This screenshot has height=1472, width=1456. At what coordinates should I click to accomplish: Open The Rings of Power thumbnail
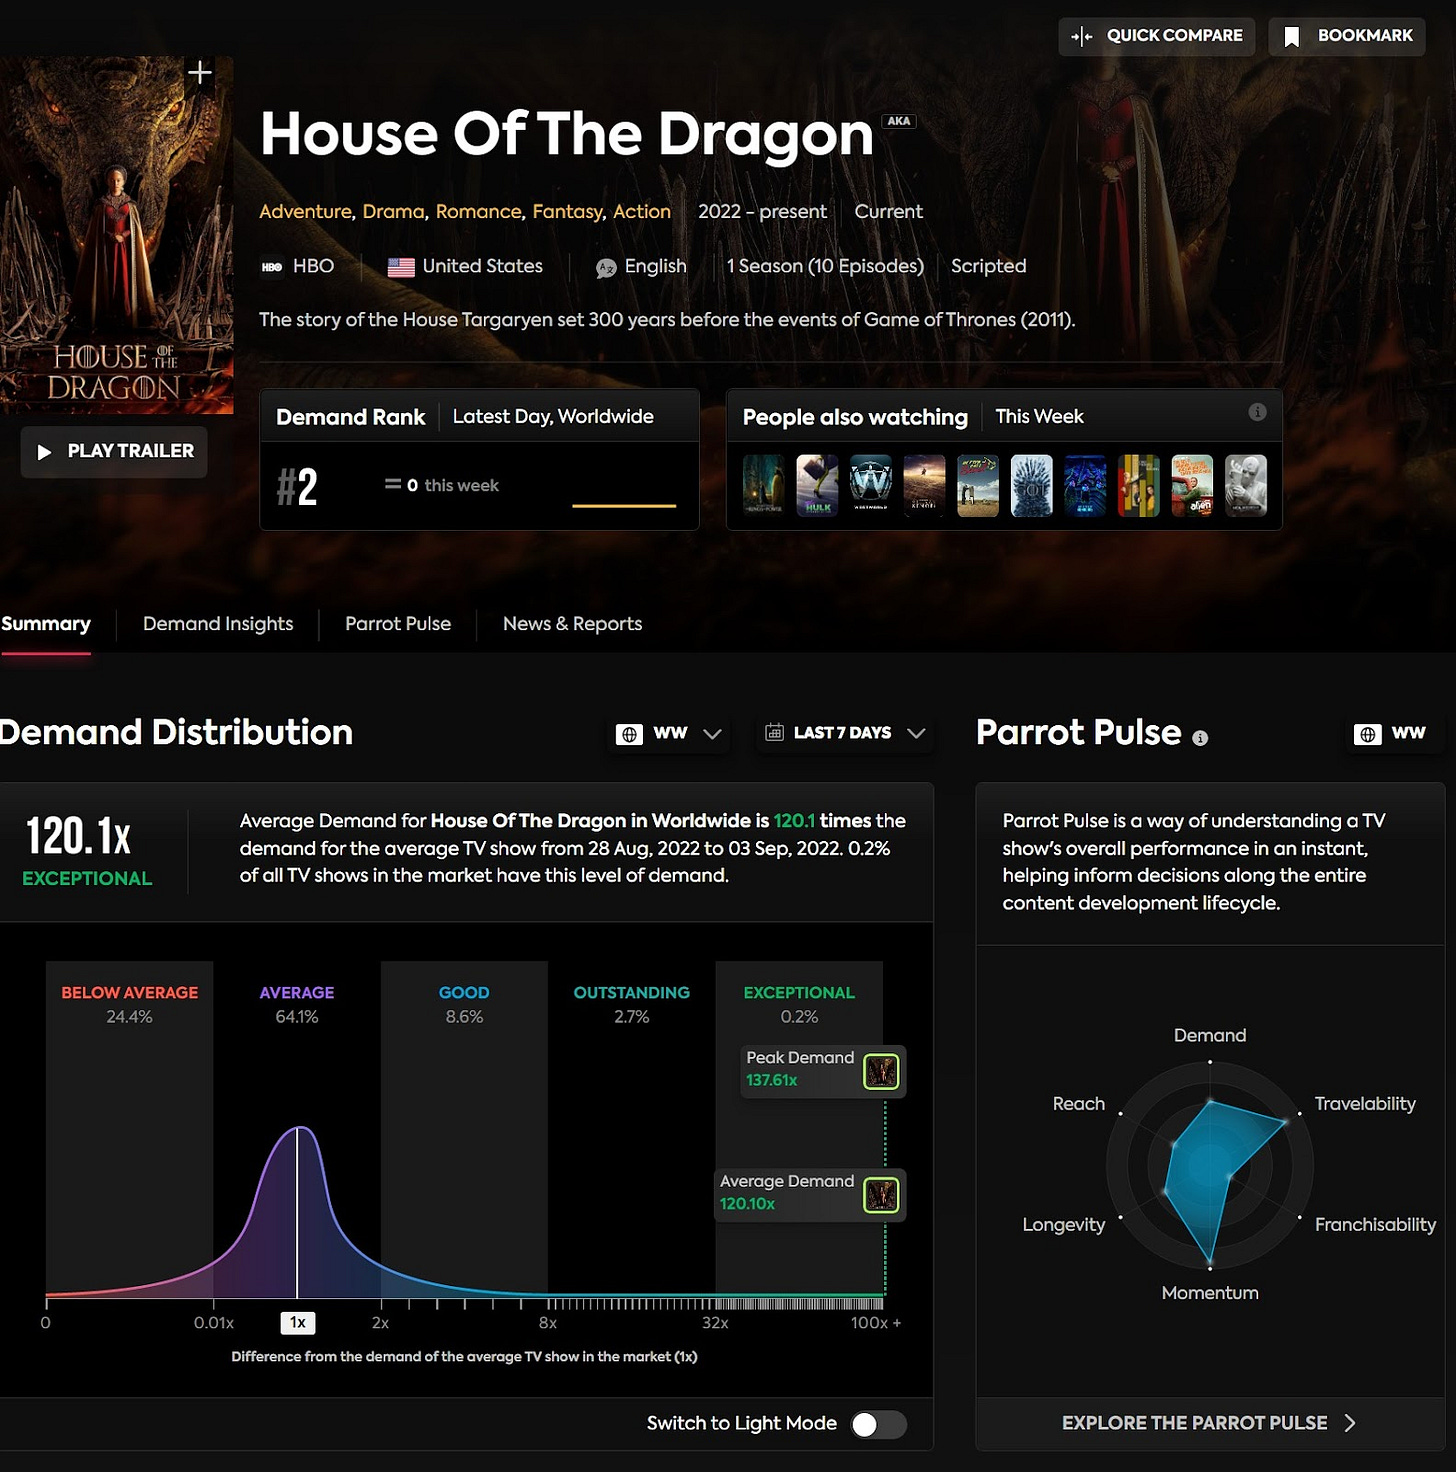pyautogui.click(x=764, y=486)
